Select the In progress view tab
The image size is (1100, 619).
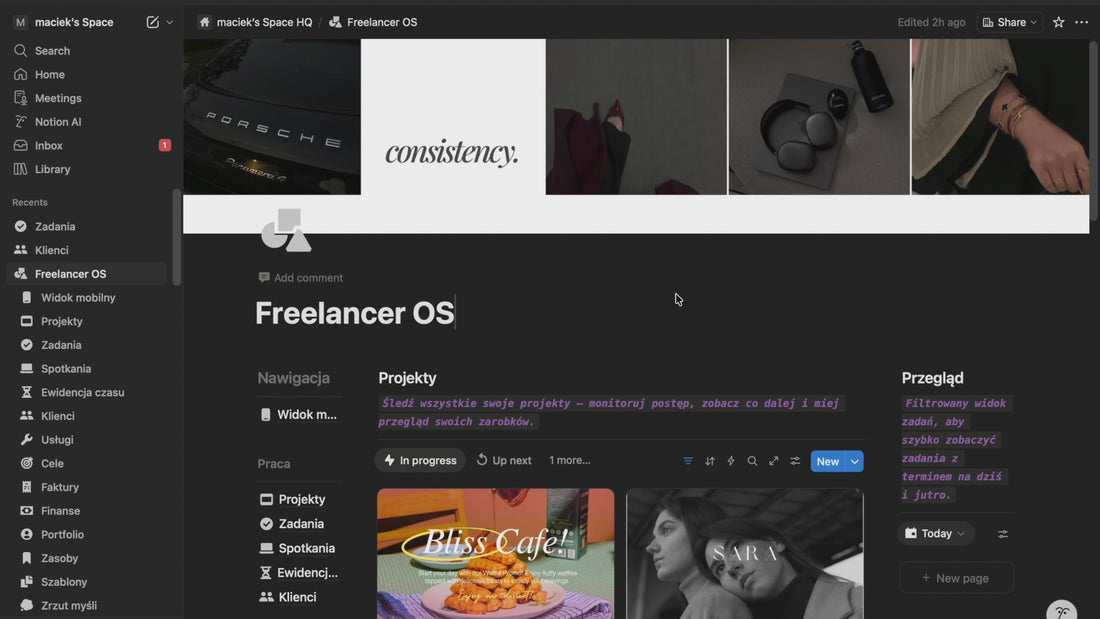pyautogui.click(x=420, y=460)
